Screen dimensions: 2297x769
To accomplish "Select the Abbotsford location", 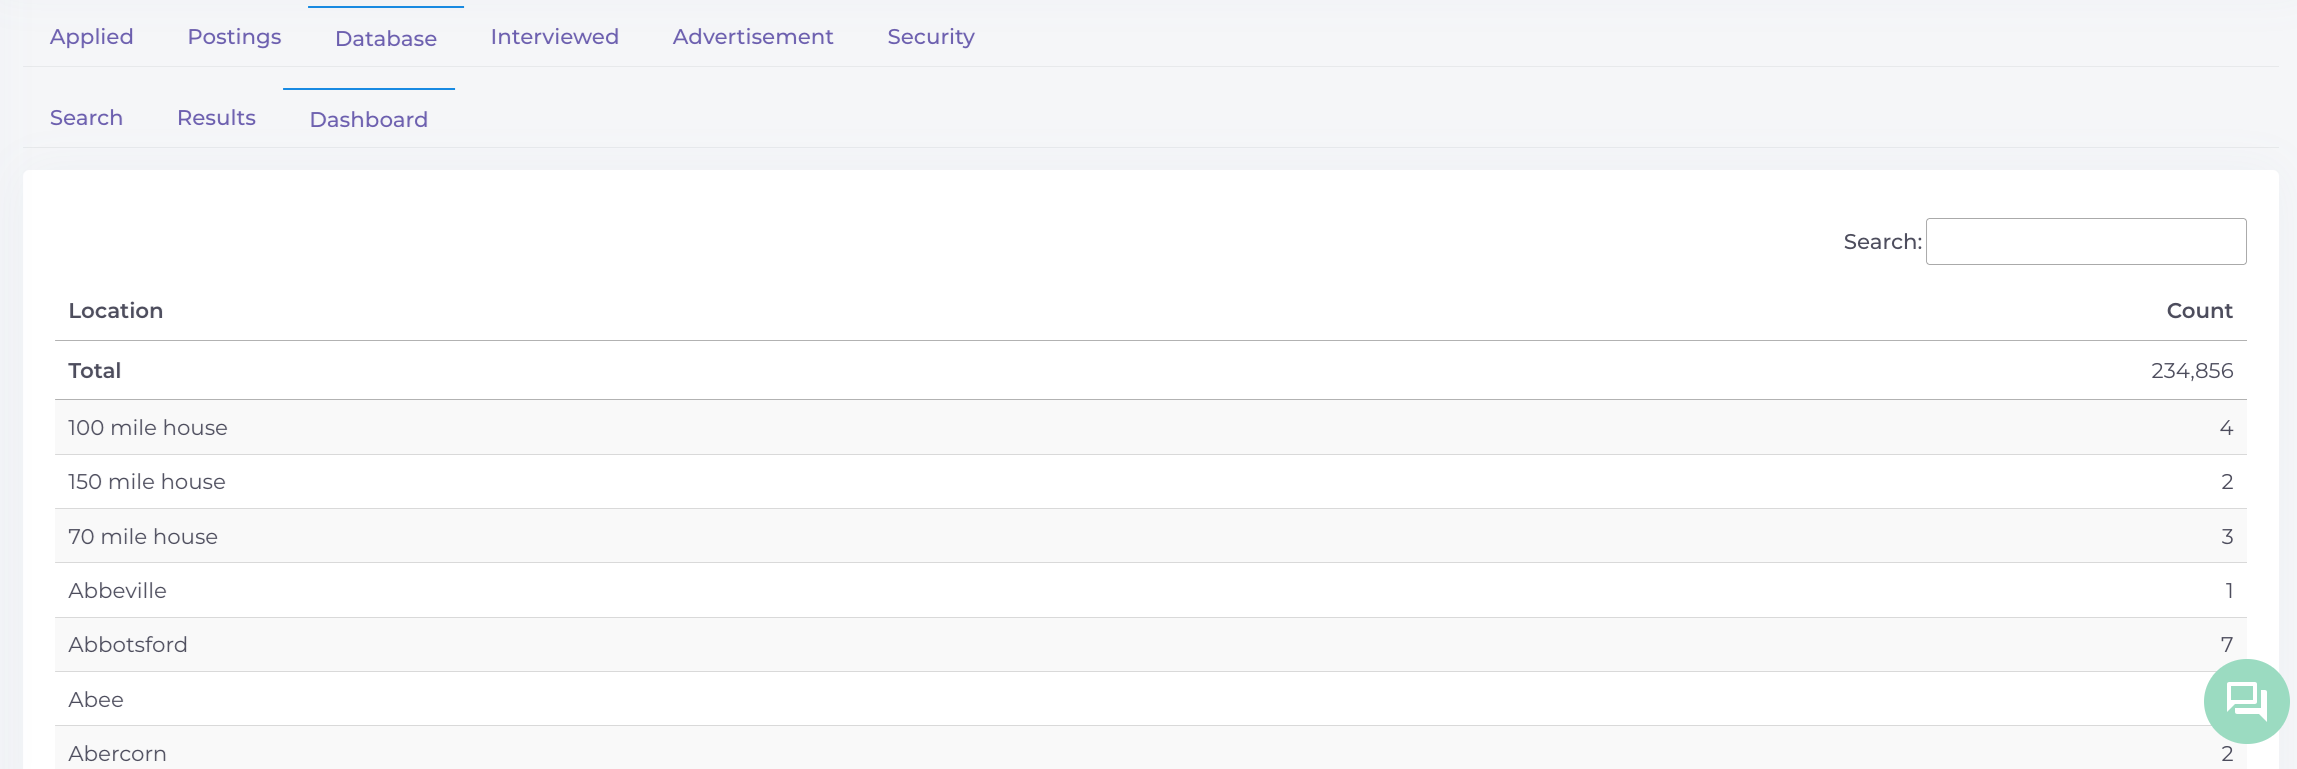I will (128, 645).
